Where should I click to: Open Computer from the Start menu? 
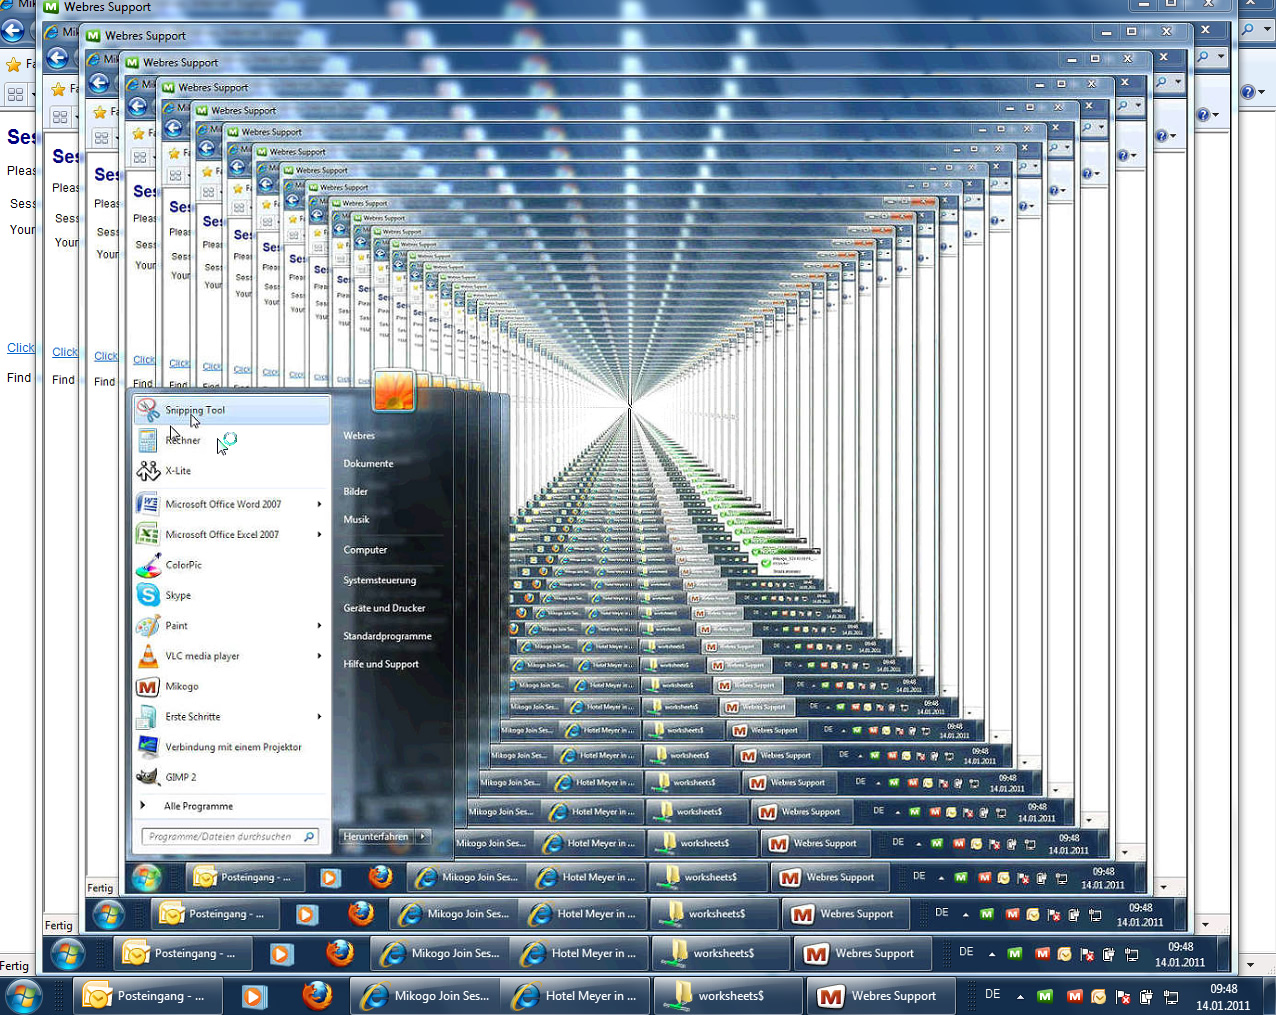(x=365, y=550)
